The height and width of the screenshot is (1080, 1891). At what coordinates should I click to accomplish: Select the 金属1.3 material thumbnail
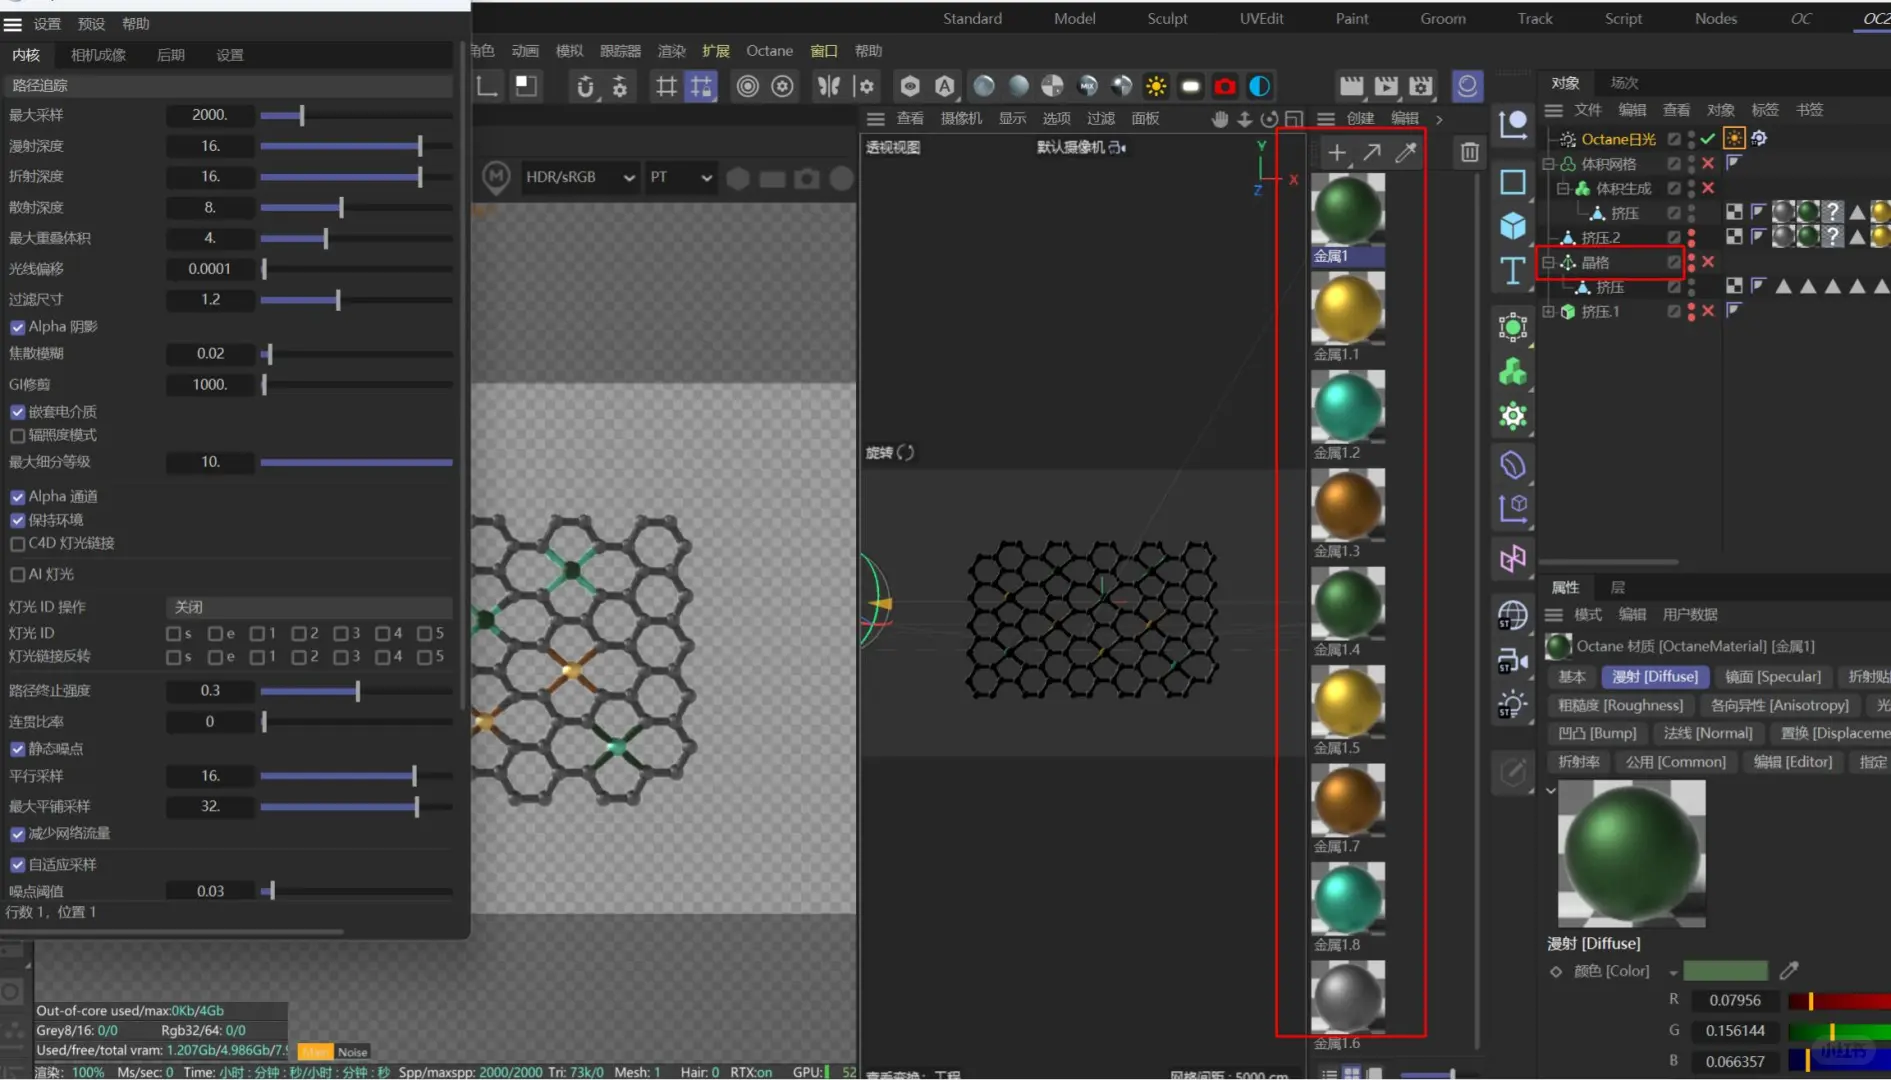tap(1347, 506)
